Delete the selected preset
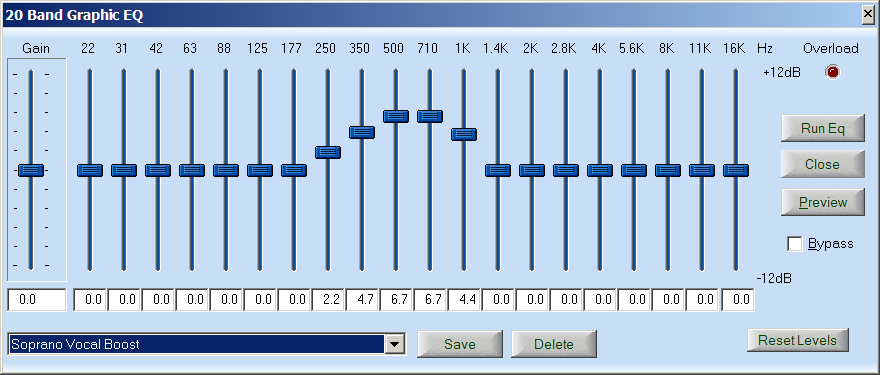The height and width of the screenshot is (375, 880). 553,344
